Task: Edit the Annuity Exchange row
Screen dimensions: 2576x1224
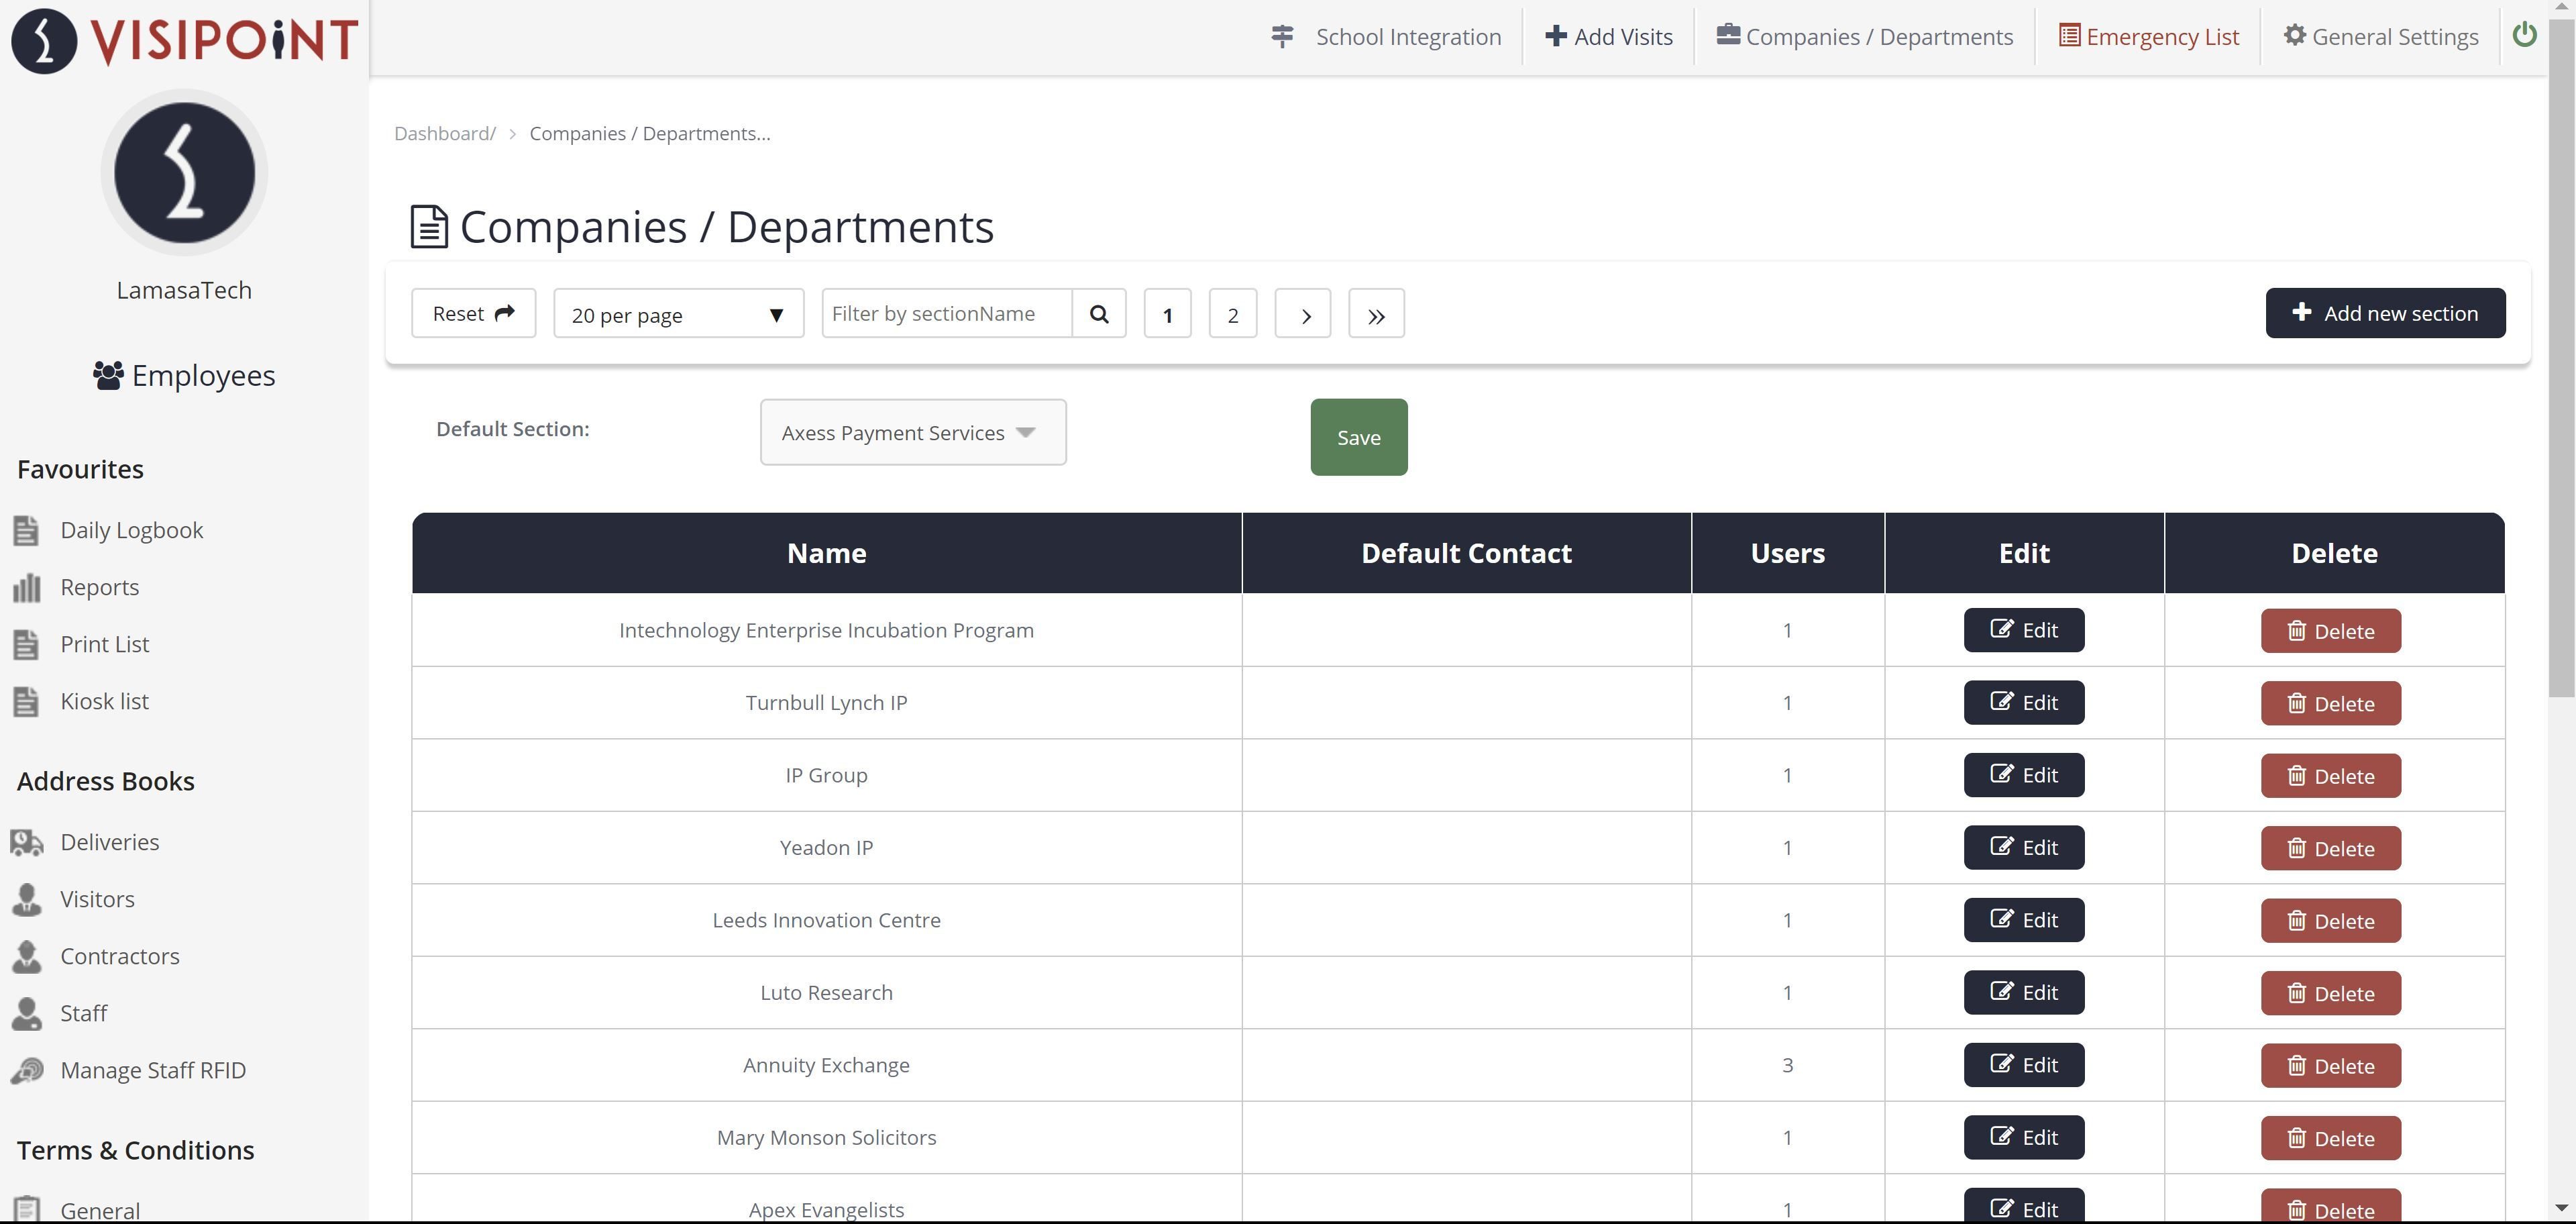Action: 2023,1065
